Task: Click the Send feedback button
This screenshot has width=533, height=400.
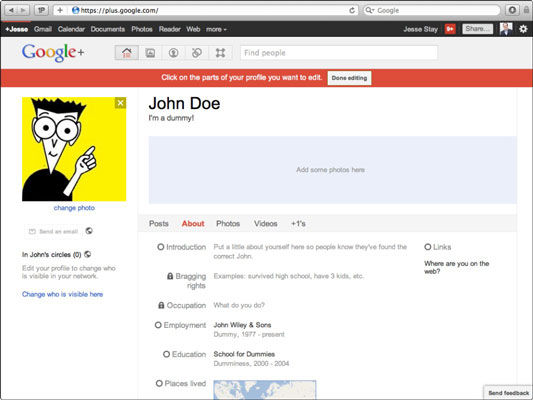Action: coord(508,393)
